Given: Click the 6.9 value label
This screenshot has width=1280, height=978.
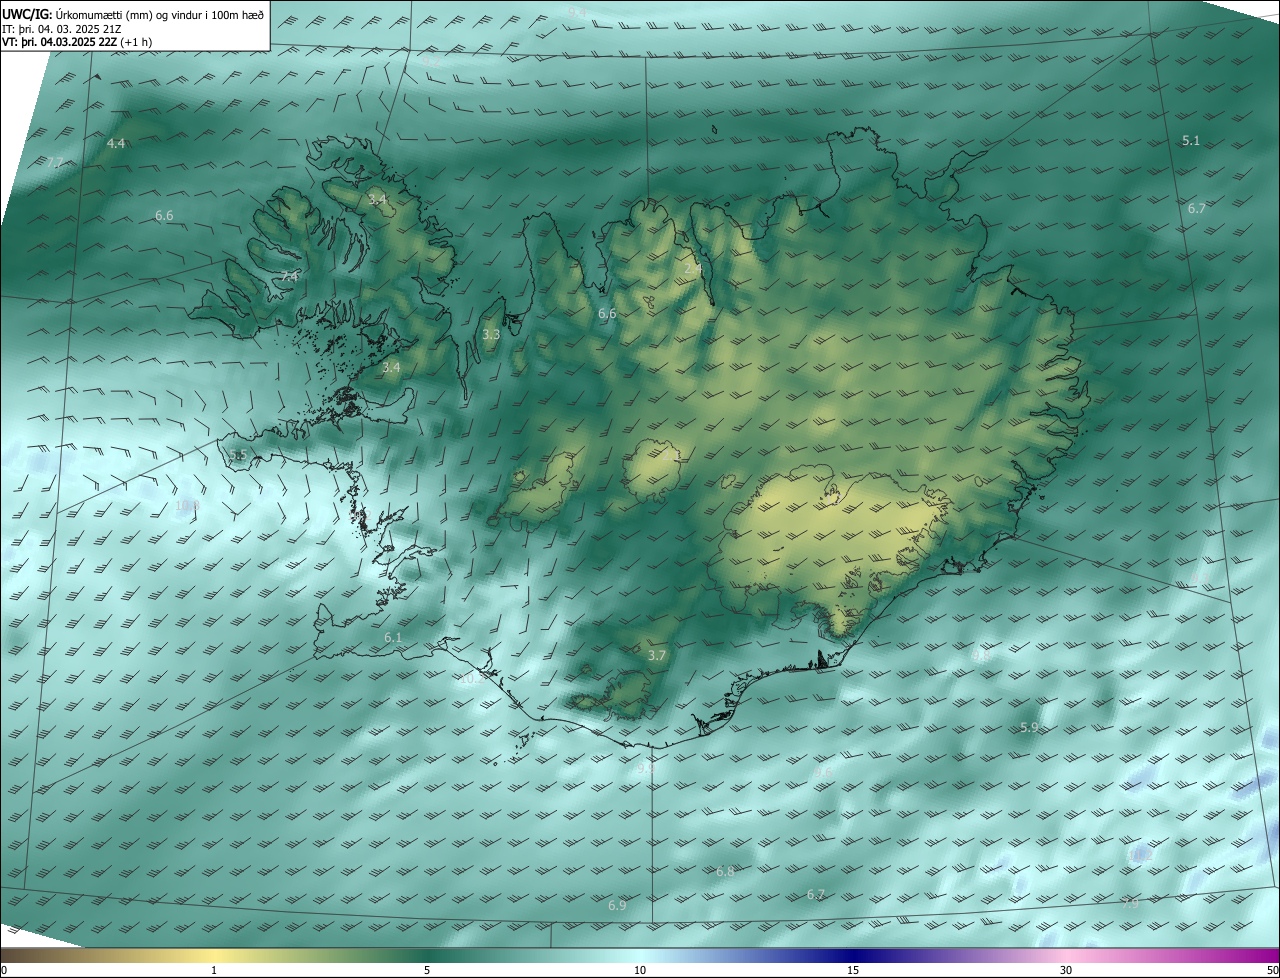Looking at the screenshot, I should [x=617, y=906].
